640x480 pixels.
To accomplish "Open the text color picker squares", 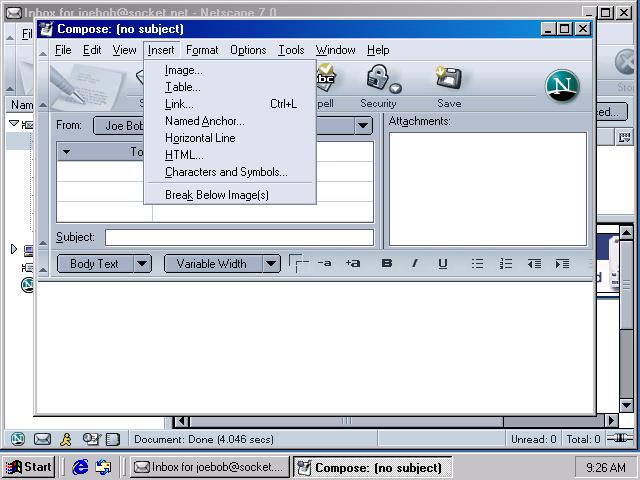I will pyautogui.click(x=298, y=263).
